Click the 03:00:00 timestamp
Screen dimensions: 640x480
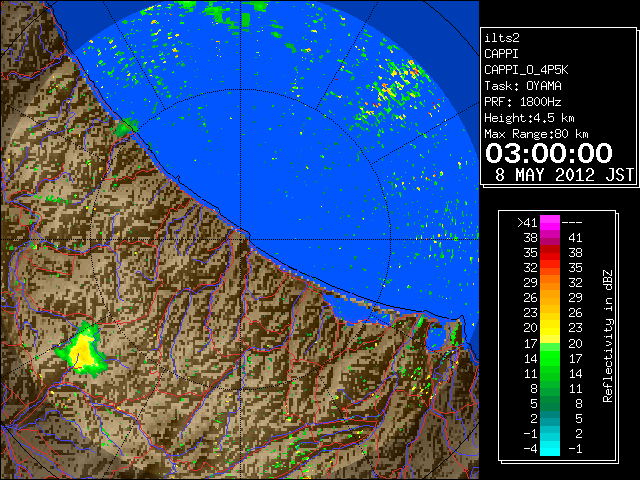pos(549,153)
